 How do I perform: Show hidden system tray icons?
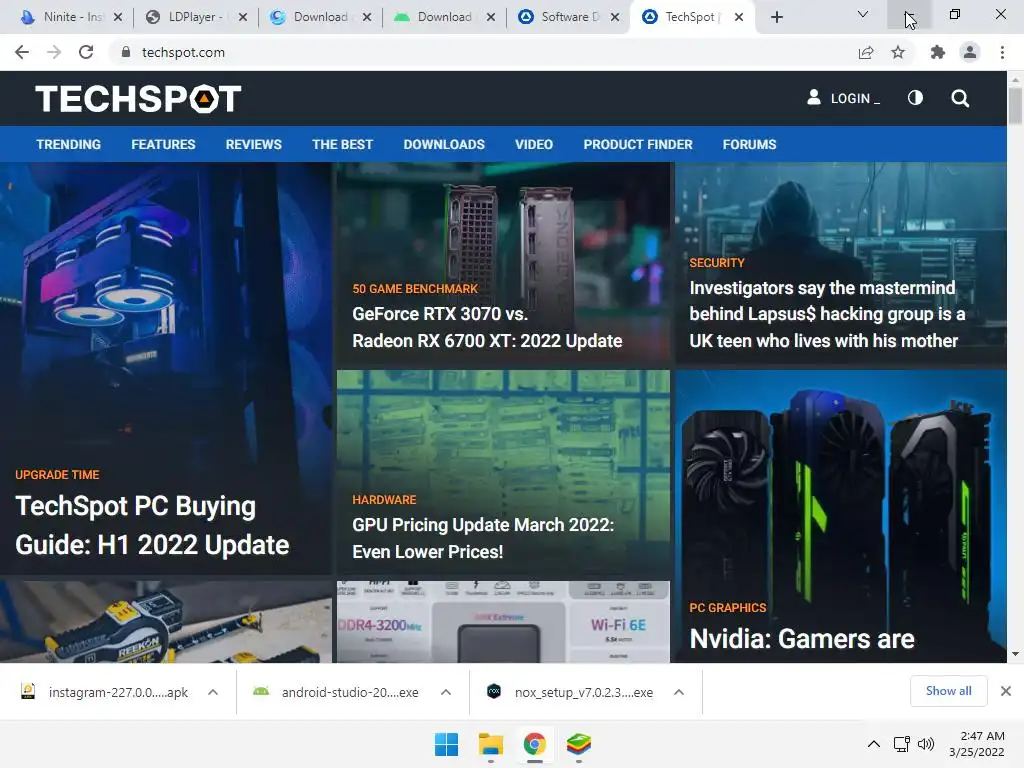[873, 744]
